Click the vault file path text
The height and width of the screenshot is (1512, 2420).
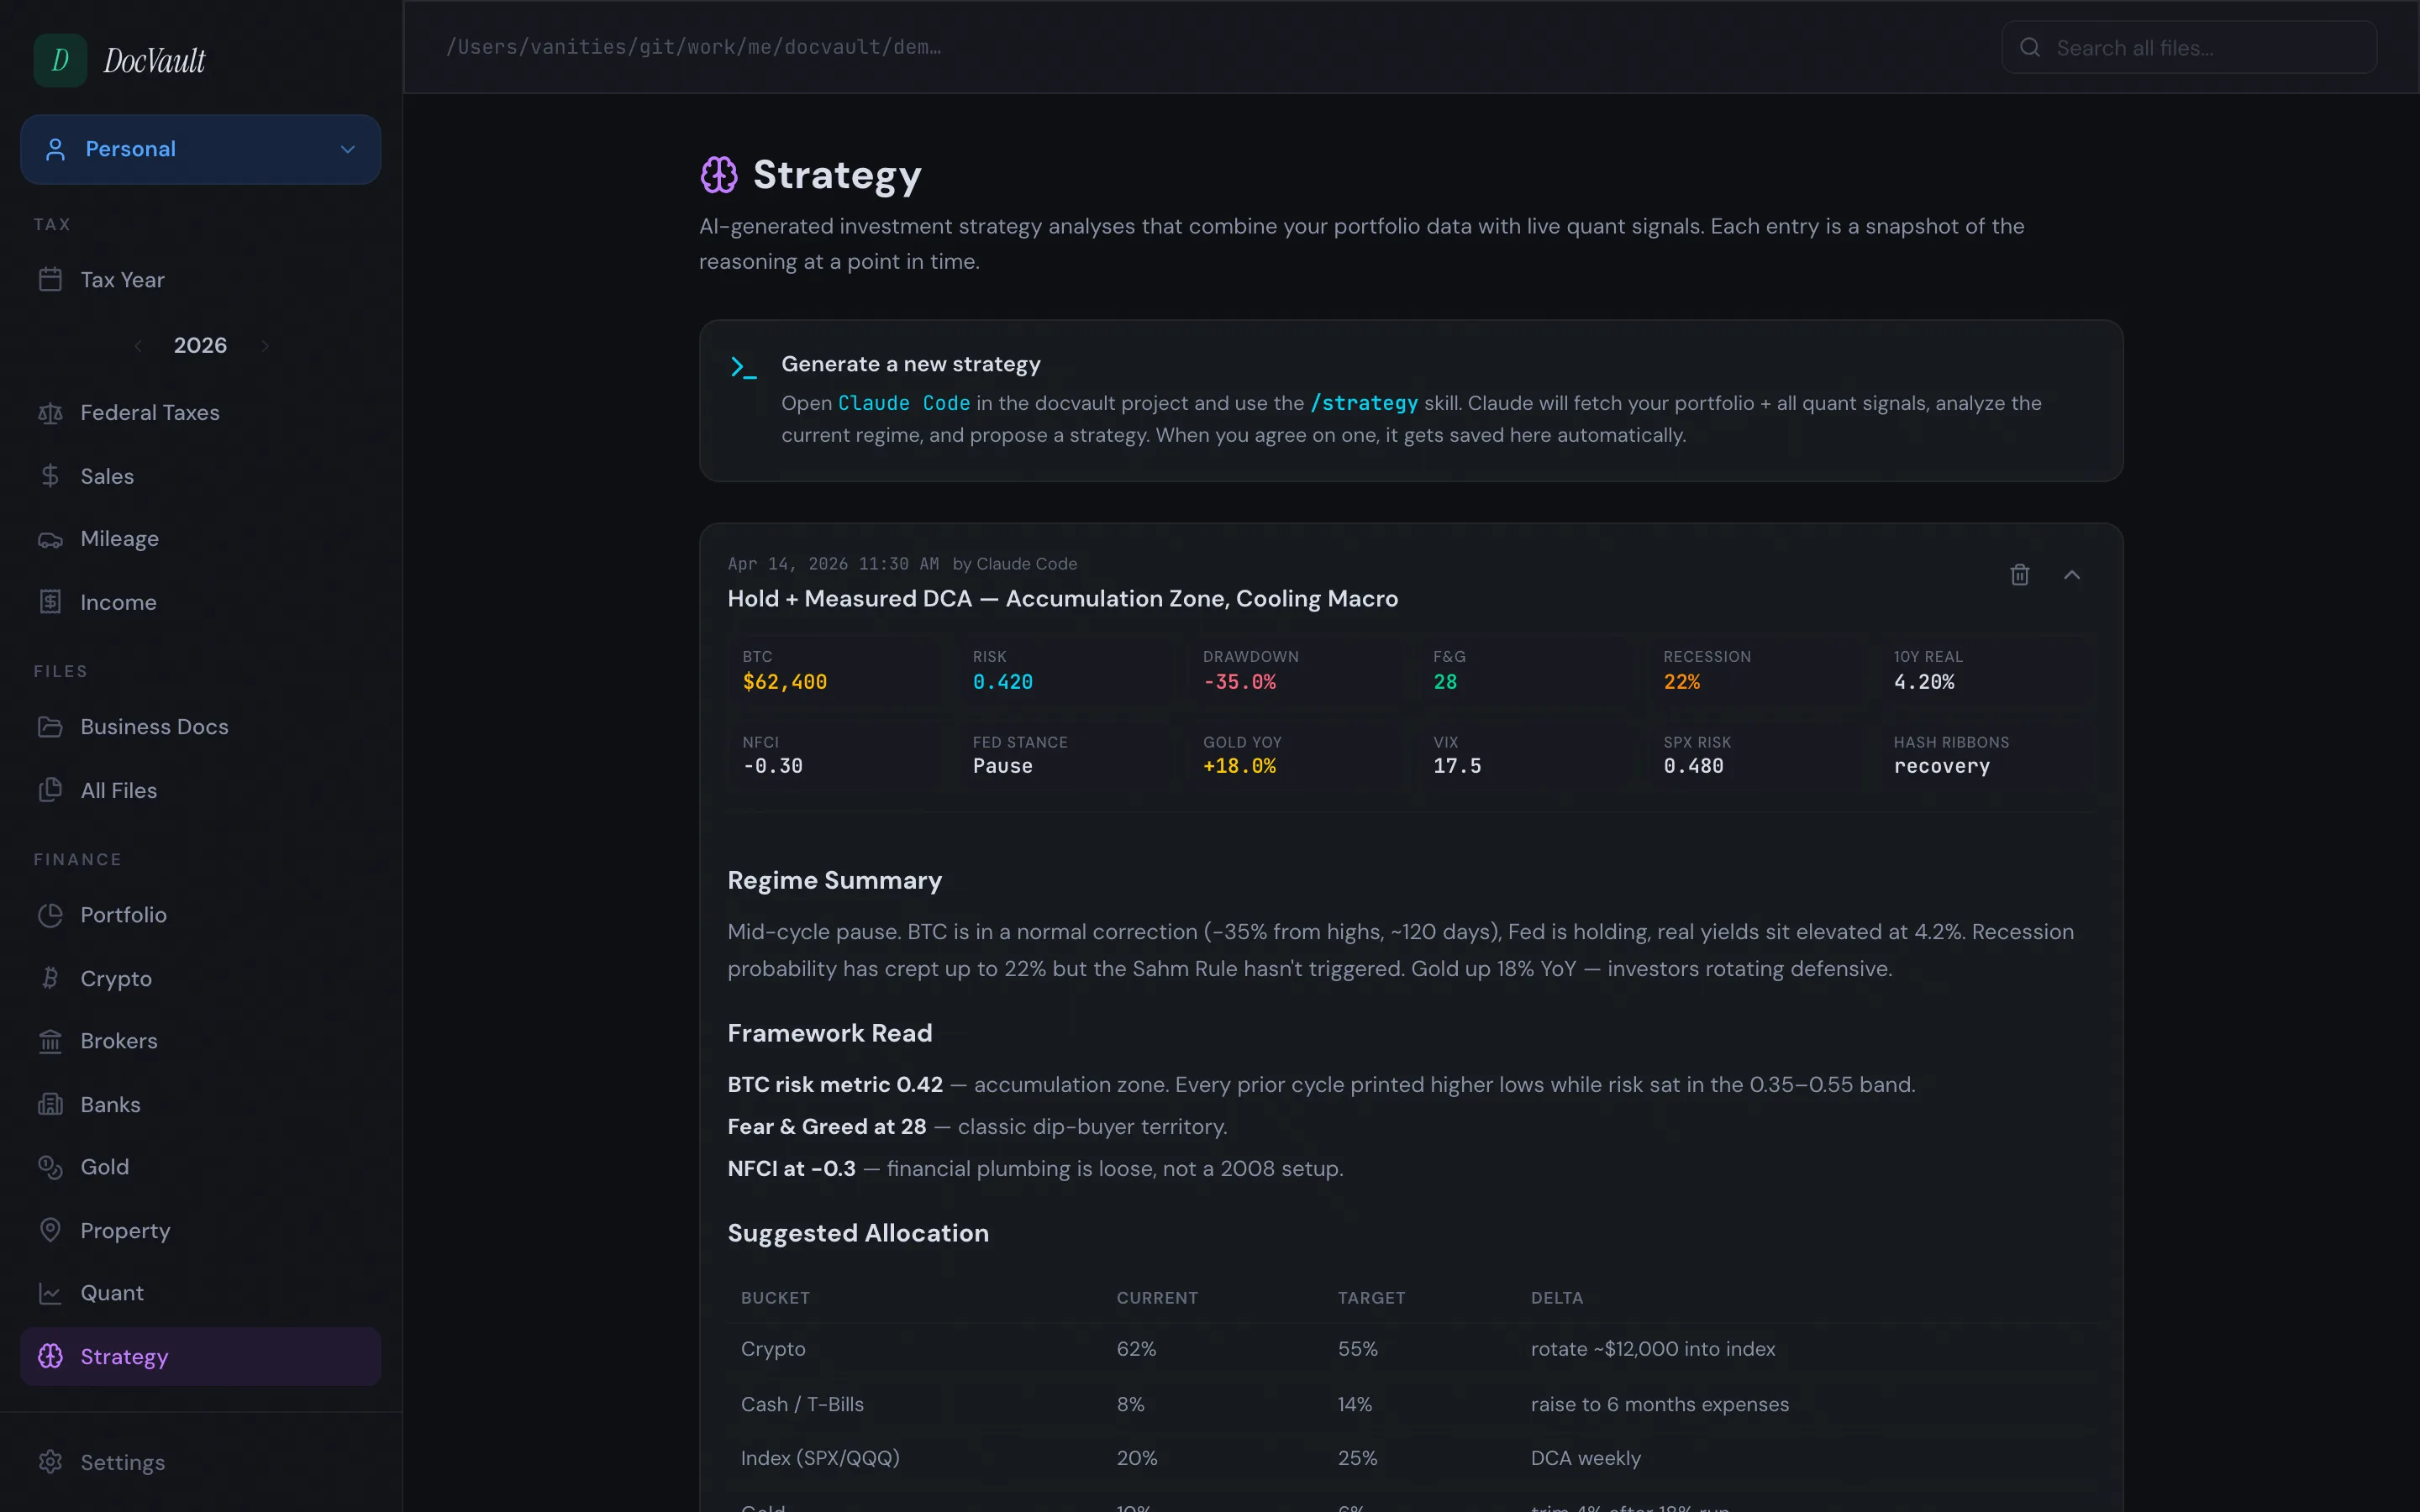(x=693, y=47)
